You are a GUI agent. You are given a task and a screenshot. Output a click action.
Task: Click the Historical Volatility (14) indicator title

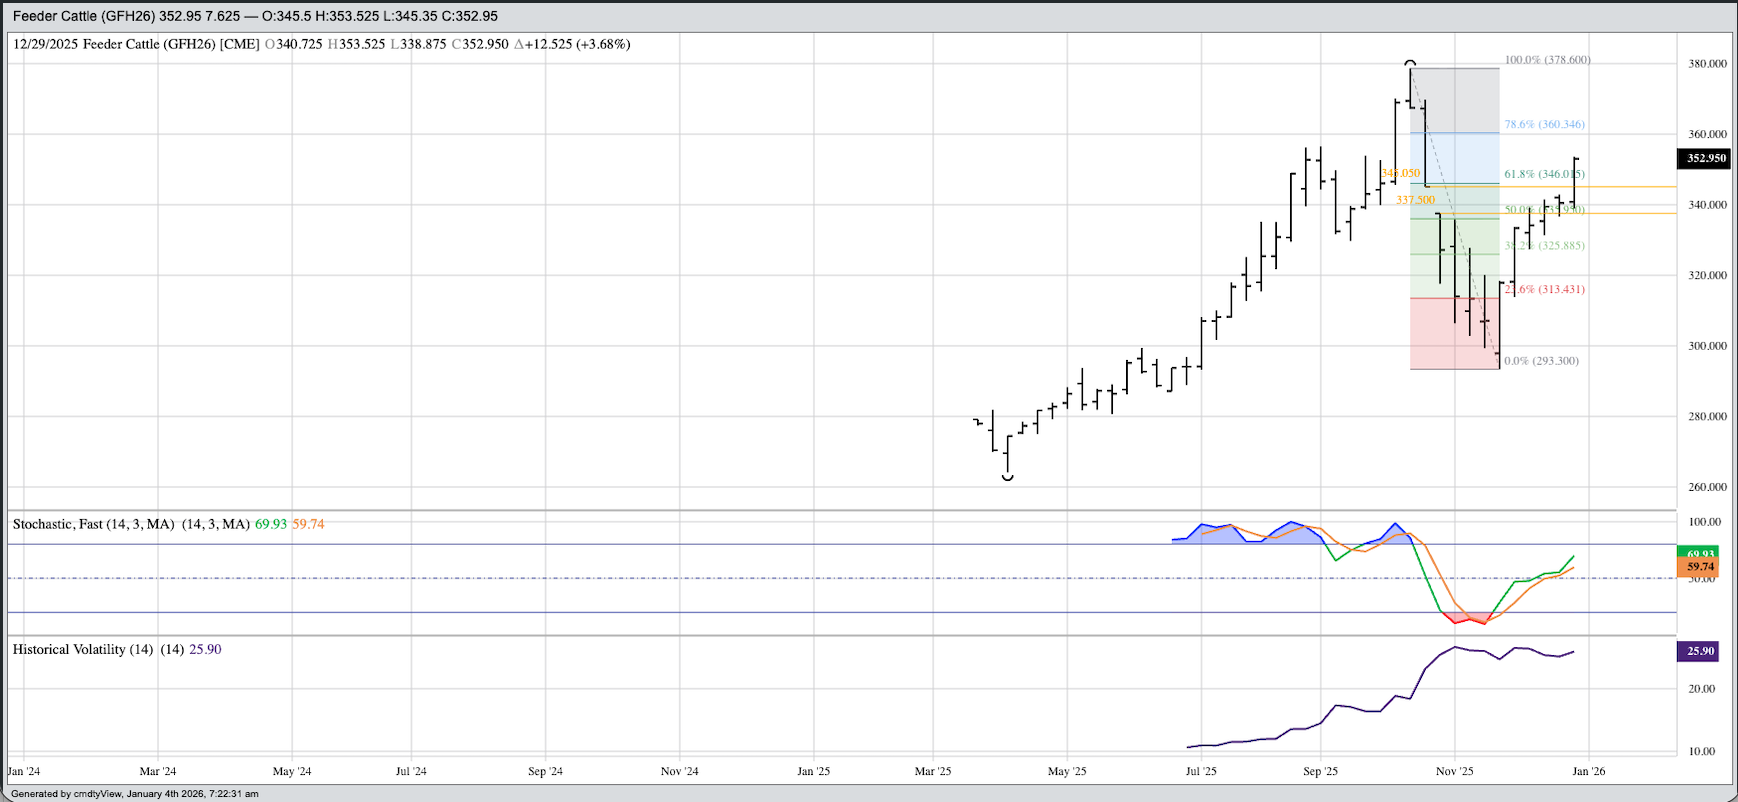click(x=83, y=649)
